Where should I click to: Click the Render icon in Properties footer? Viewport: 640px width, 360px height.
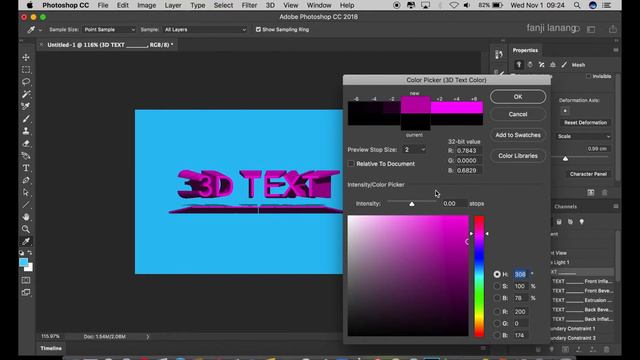click(x=591, y=192)
